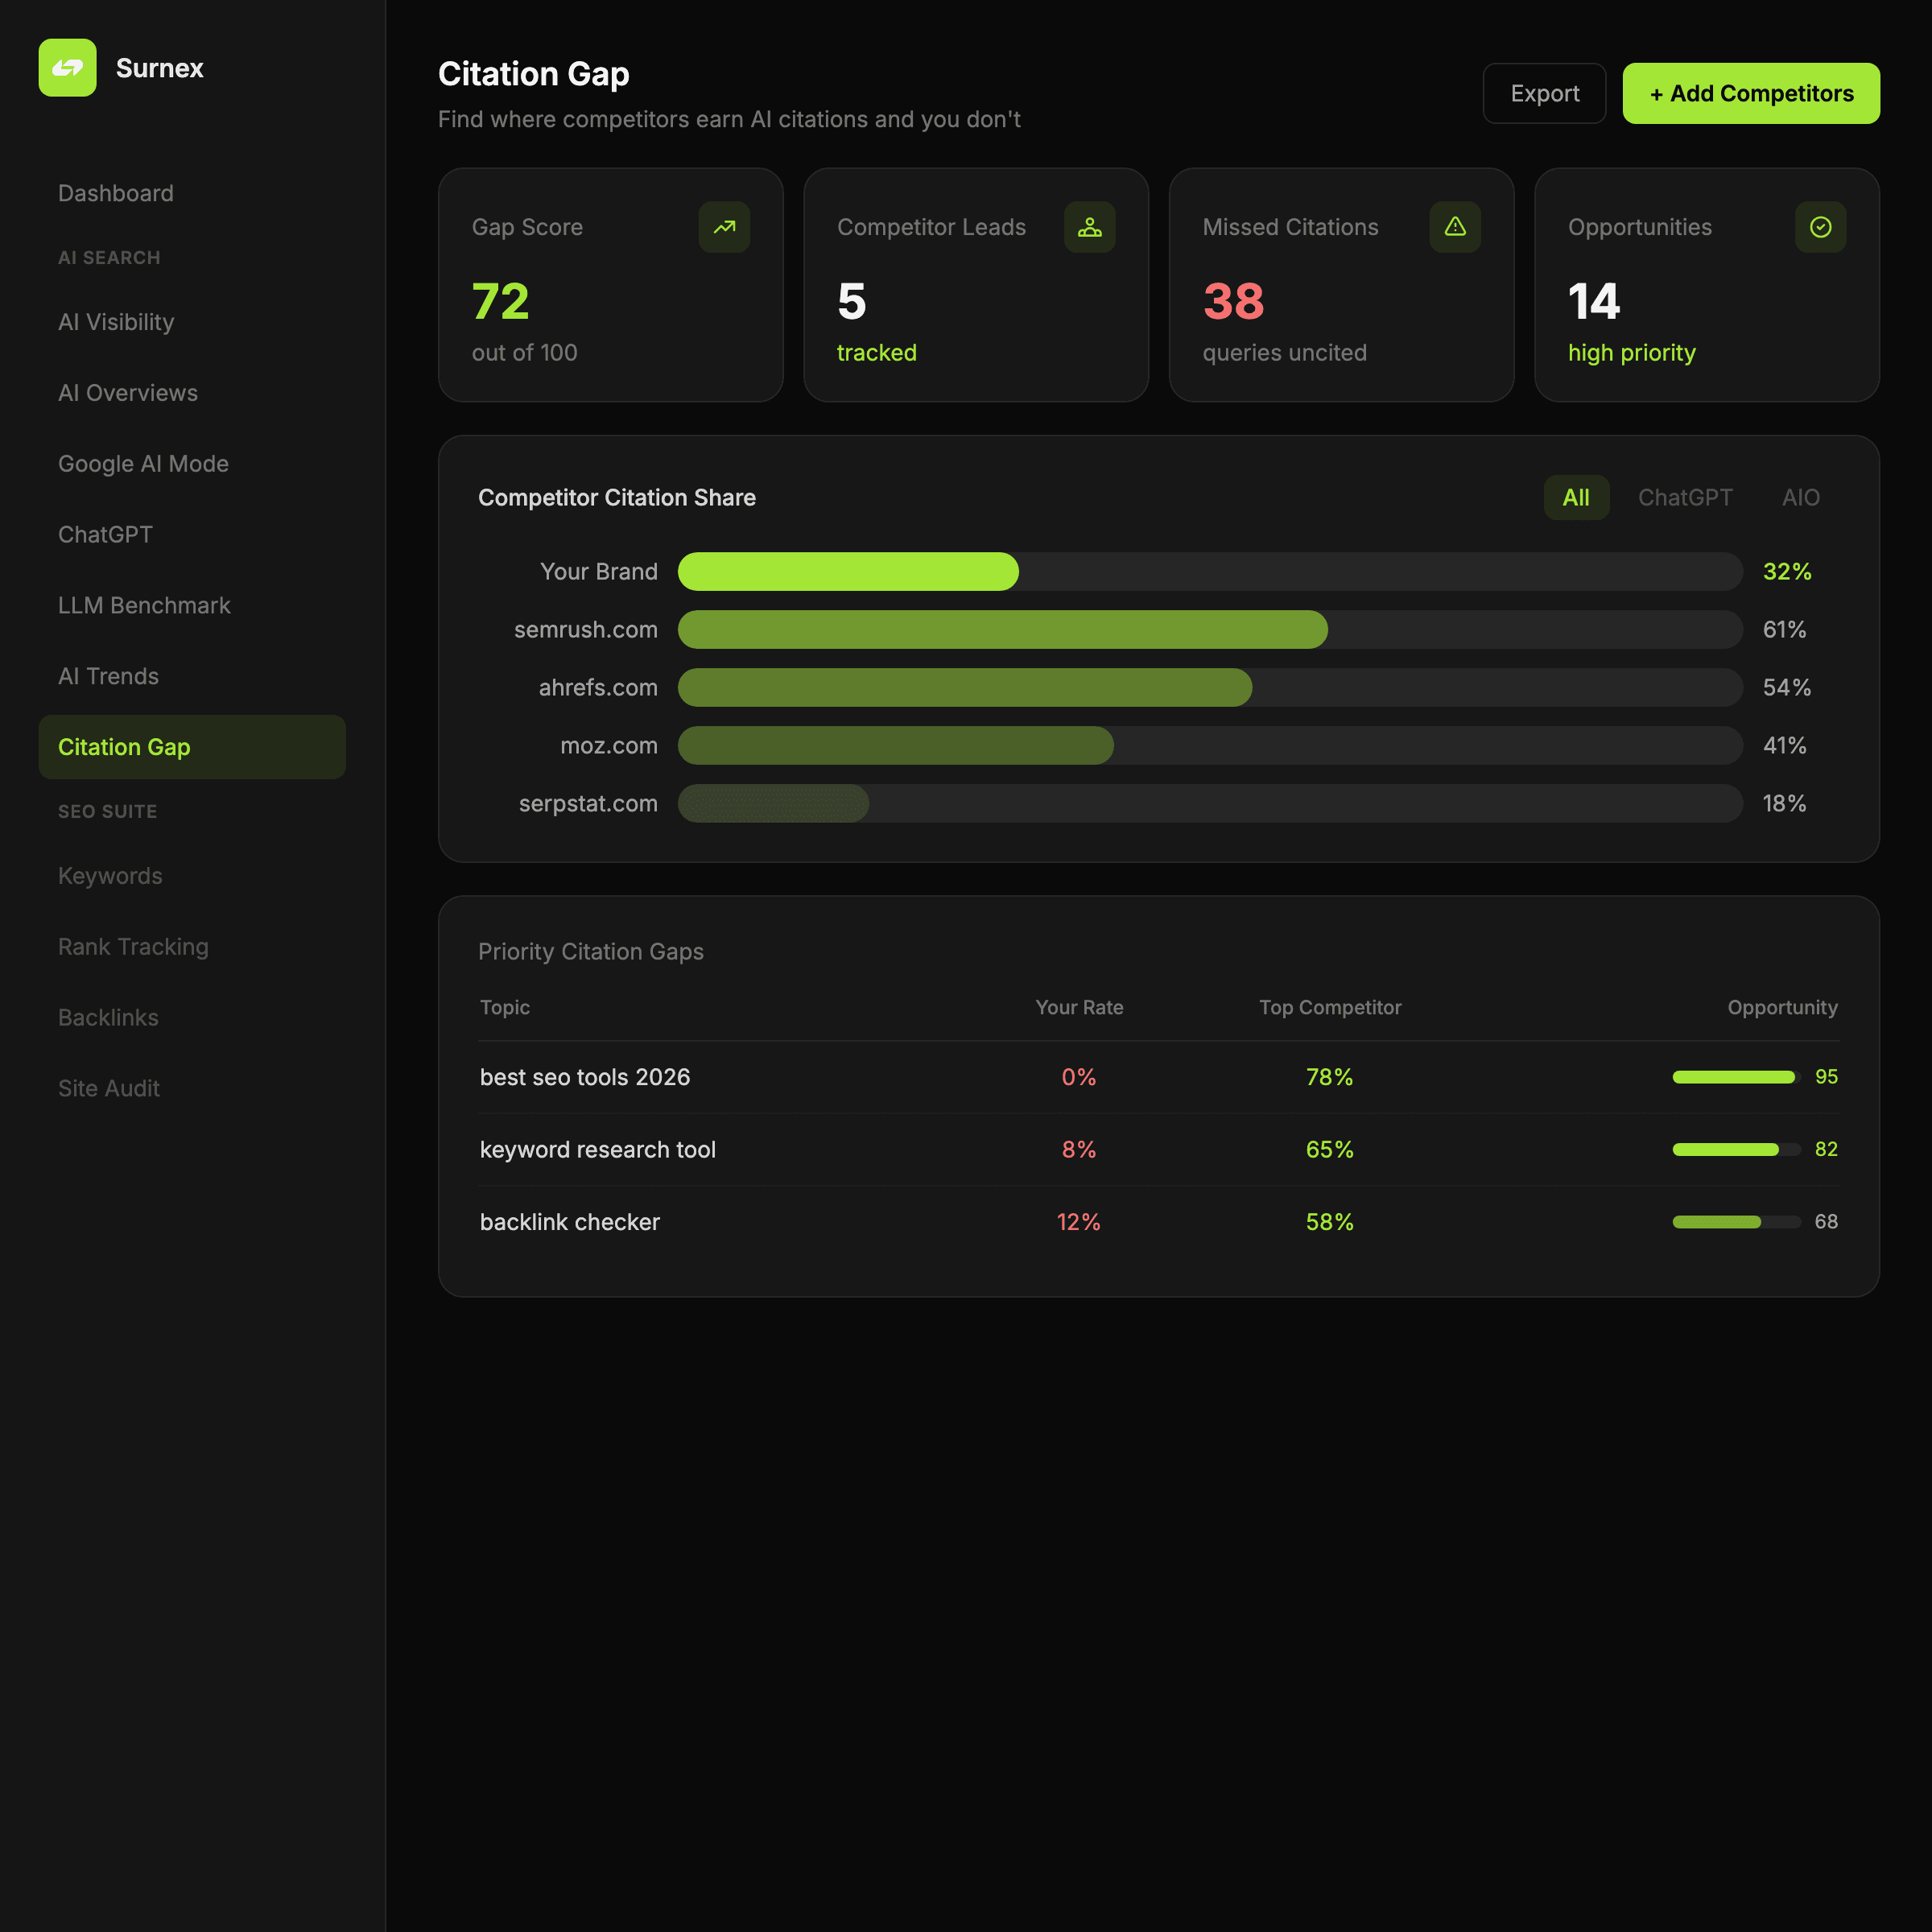Click the Competitor Leads people icon
The width and height of the screenshot is (1932, 1932).
1089,227
